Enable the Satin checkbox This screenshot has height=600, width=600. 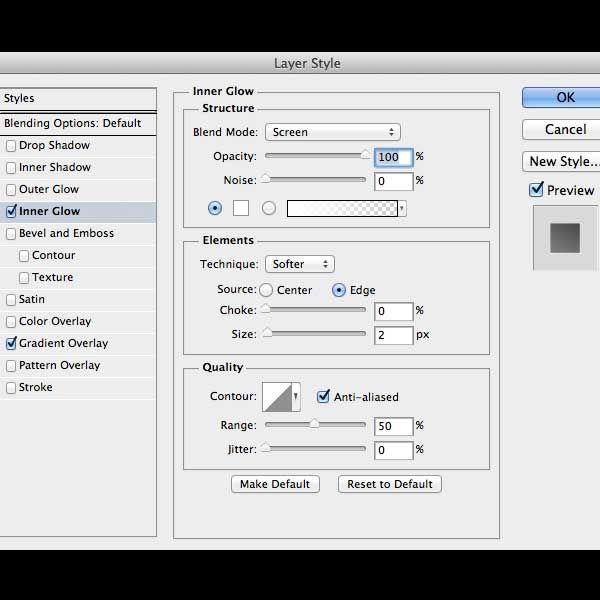click(x=11, y=300)
